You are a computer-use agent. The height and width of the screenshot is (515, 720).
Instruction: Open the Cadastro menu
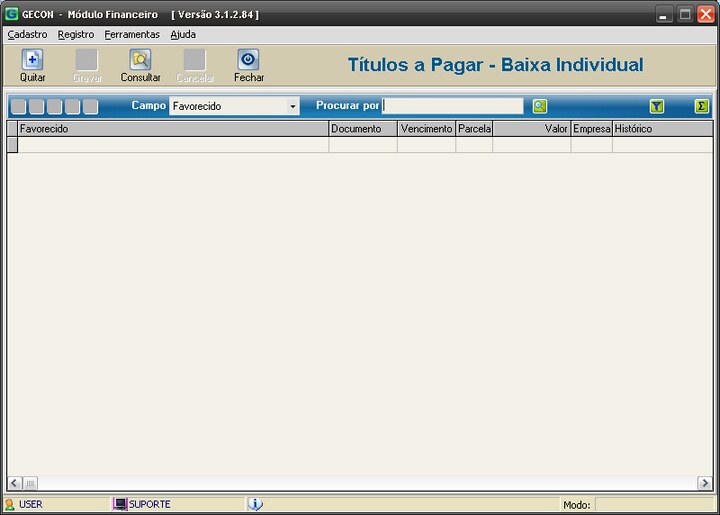point(27,34)
